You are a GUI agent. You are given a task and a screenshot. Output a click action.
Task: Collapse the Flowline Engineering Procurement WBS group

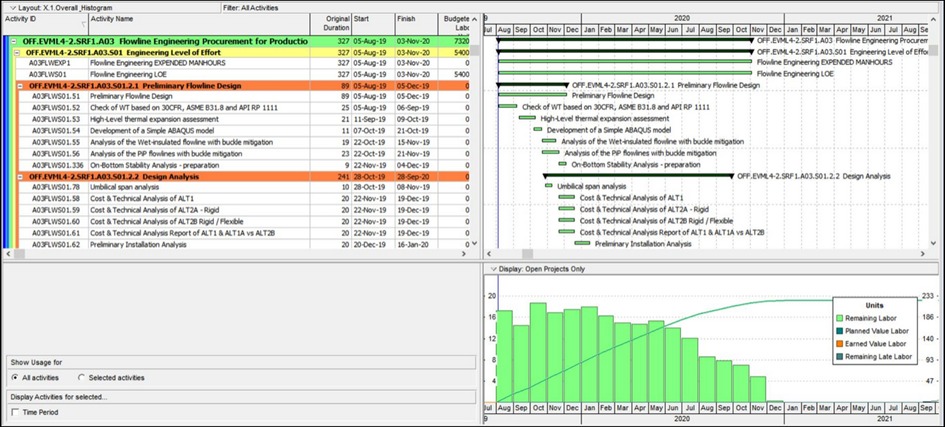click(x=13, y=42)
